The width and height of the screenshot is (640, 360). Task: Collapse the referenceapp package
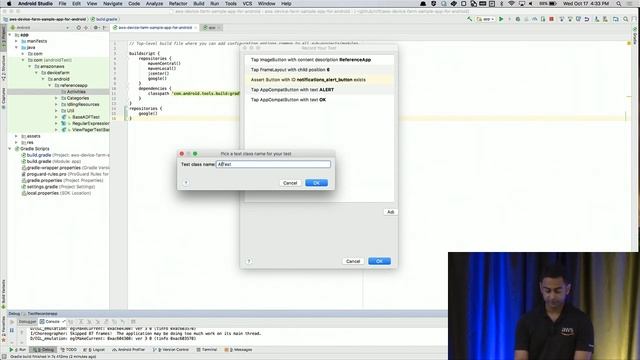[x=50, y=85]
